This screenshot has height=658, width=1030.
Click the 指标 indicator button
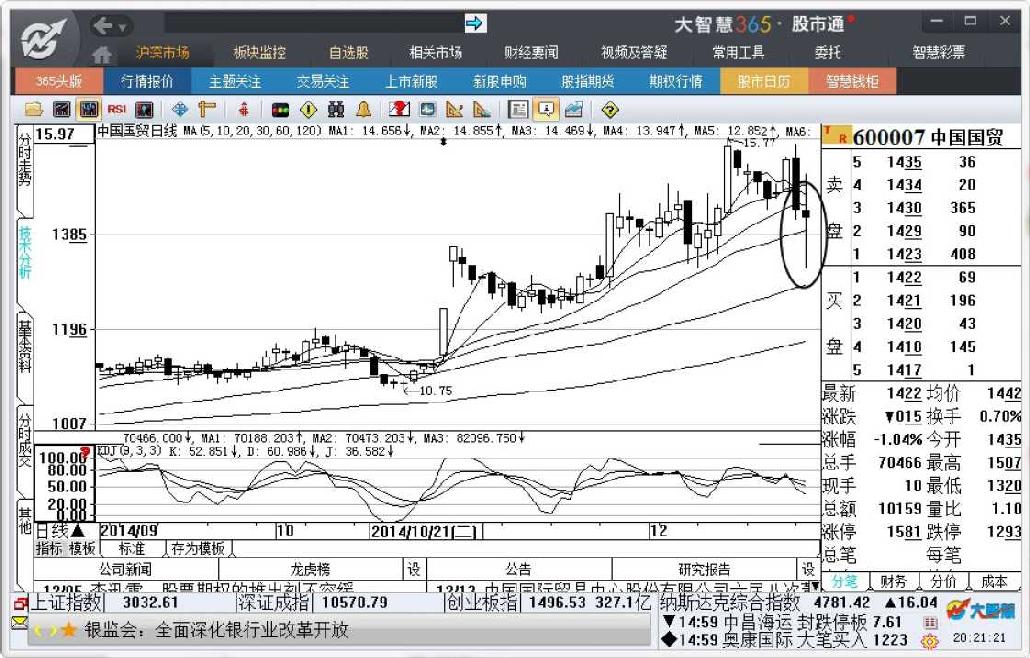[49, 548]
